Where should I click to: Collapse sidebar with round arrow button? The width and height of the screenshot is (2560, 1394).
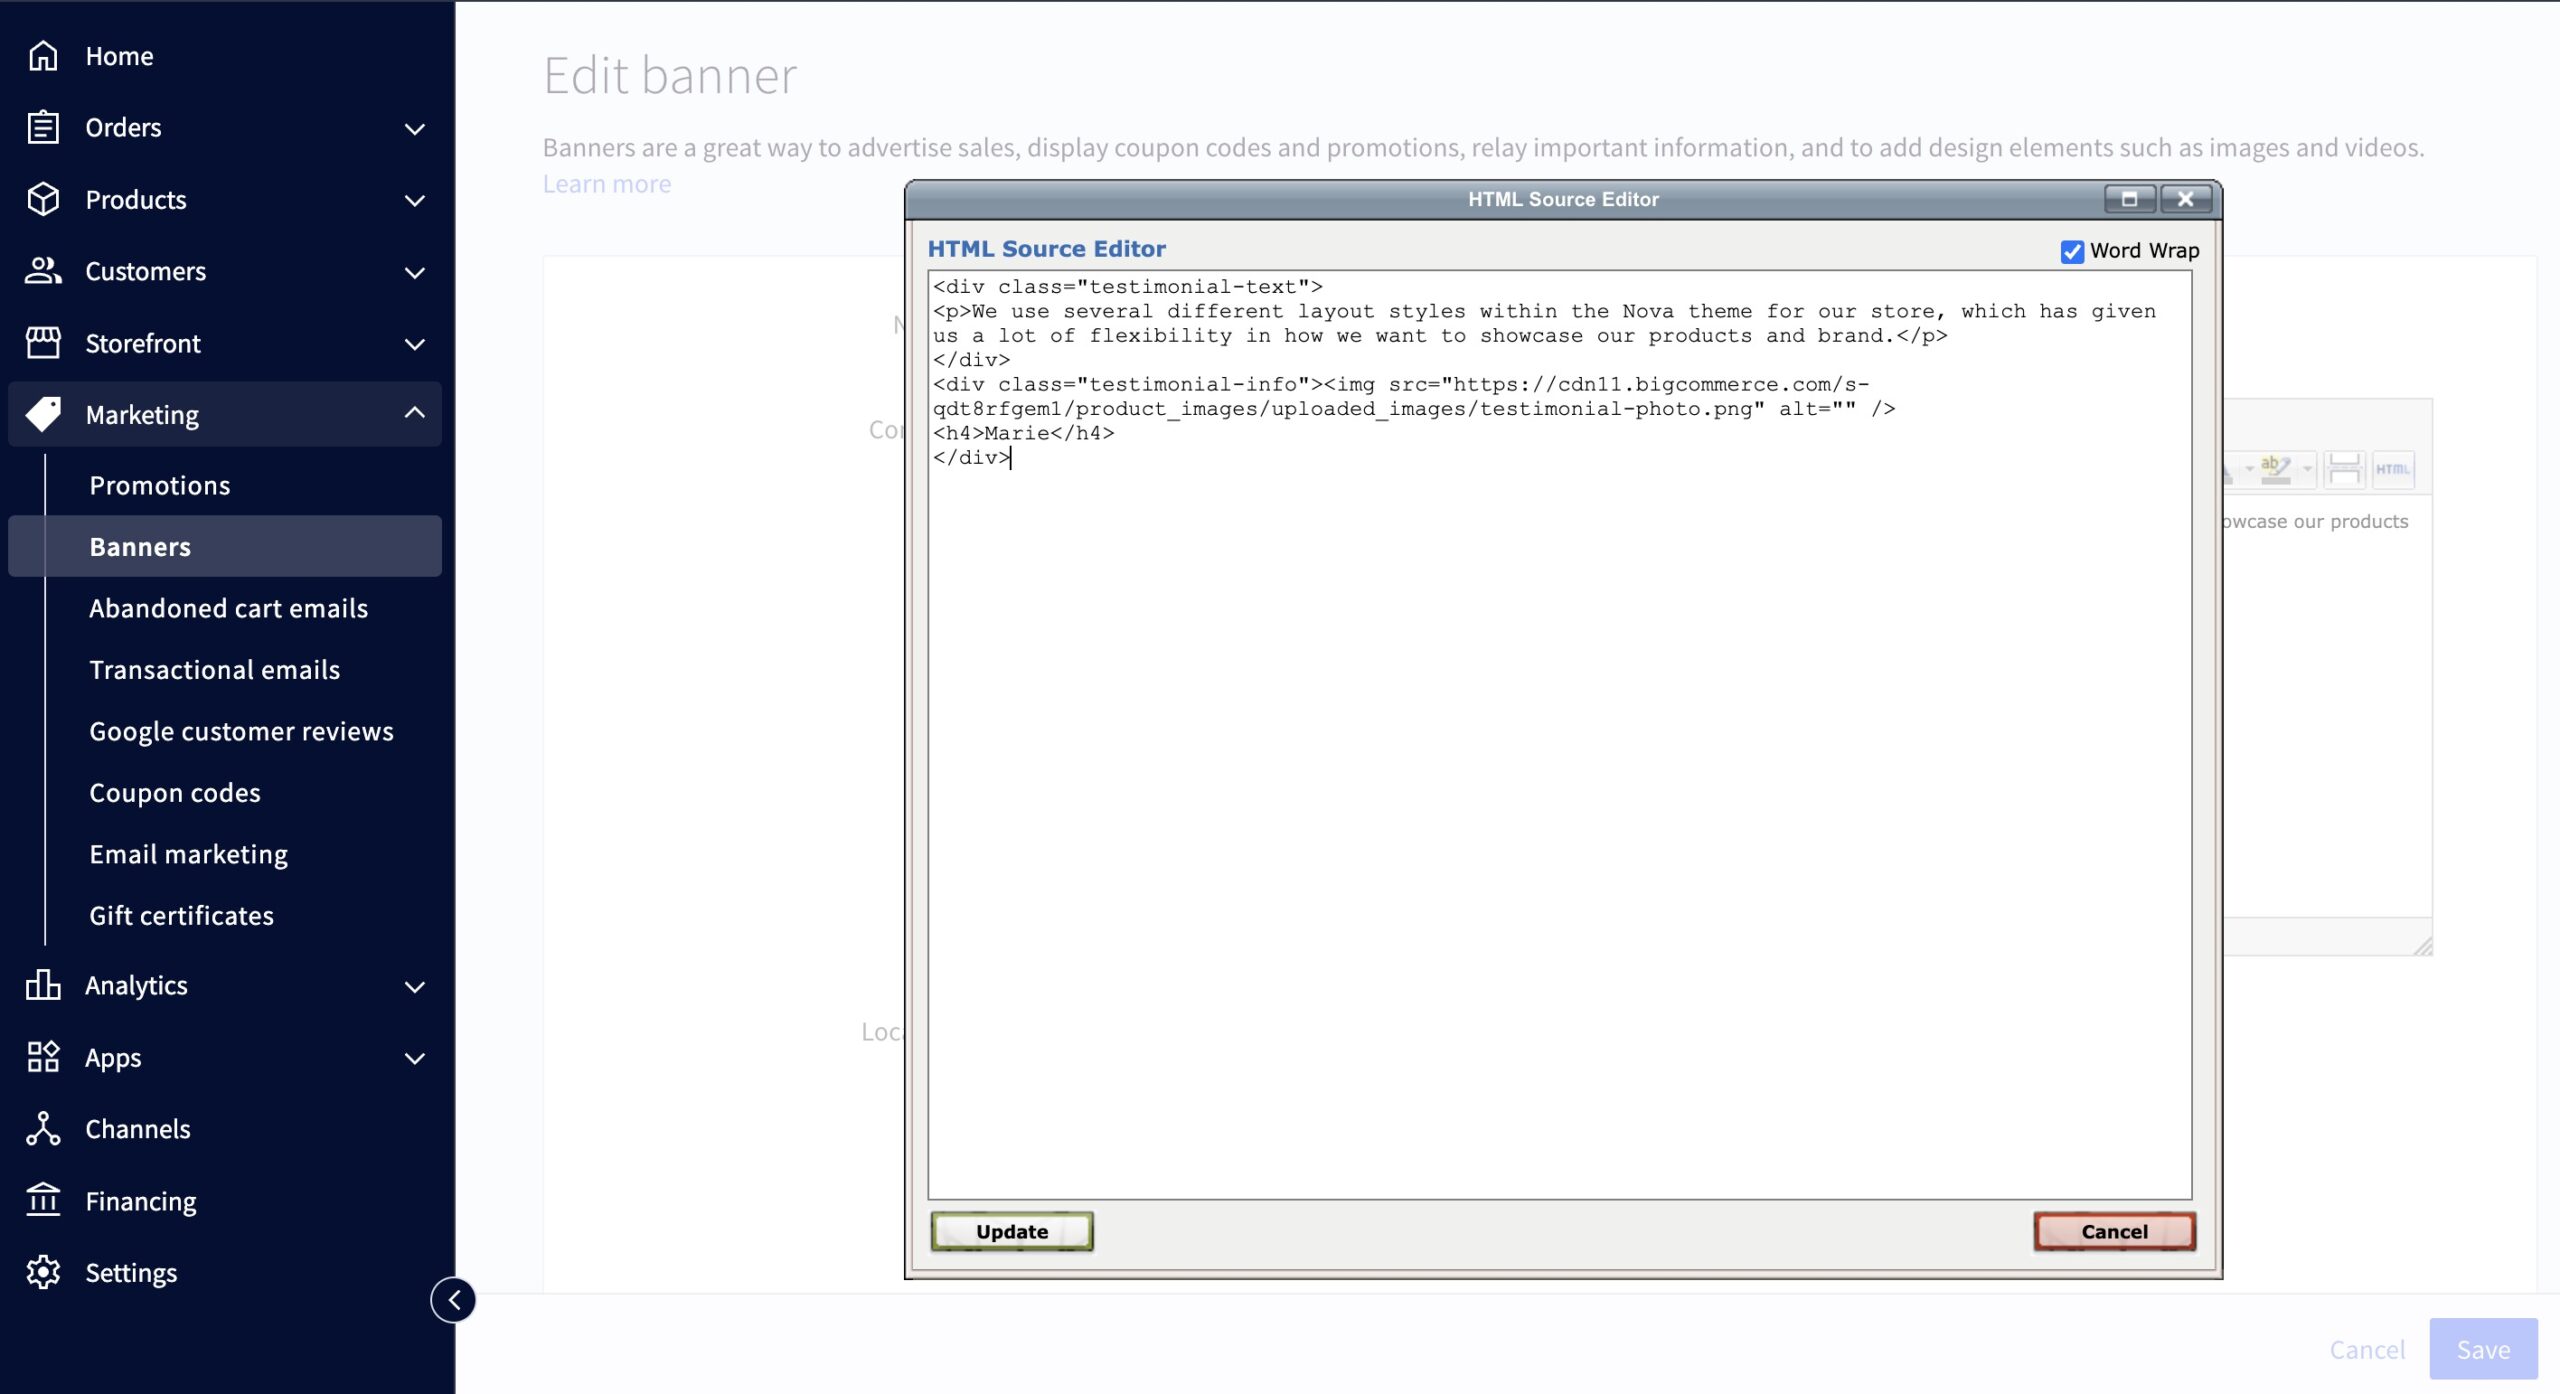454,1300
